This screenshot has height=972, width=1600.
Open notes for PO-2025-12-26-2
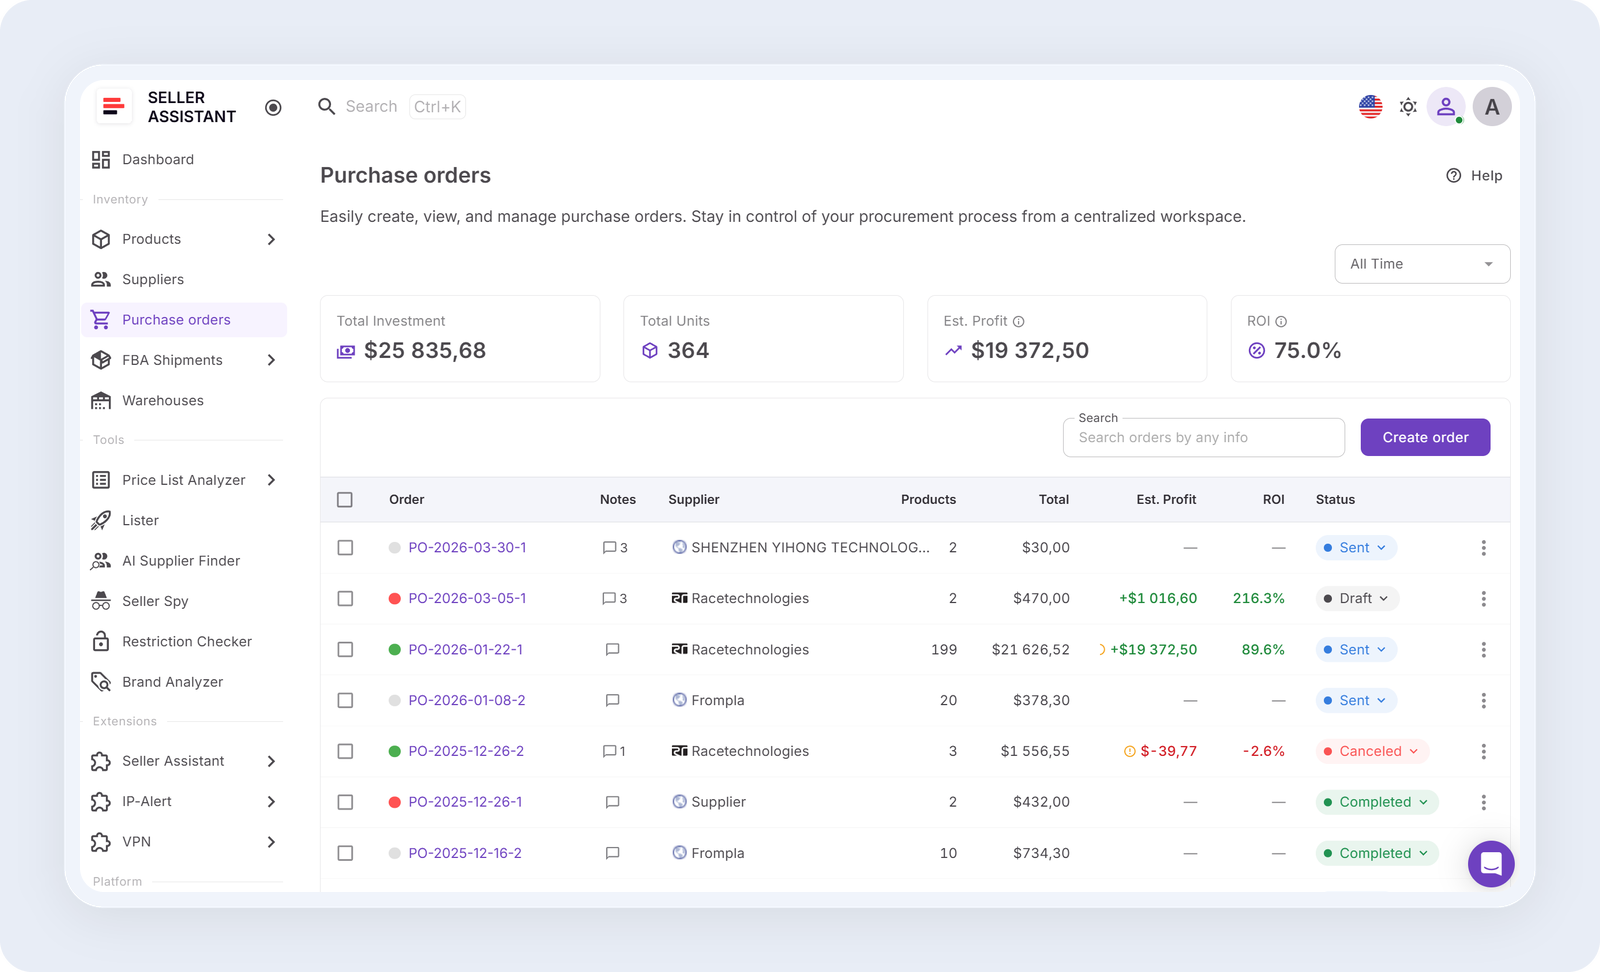click(x=614, y=751)
